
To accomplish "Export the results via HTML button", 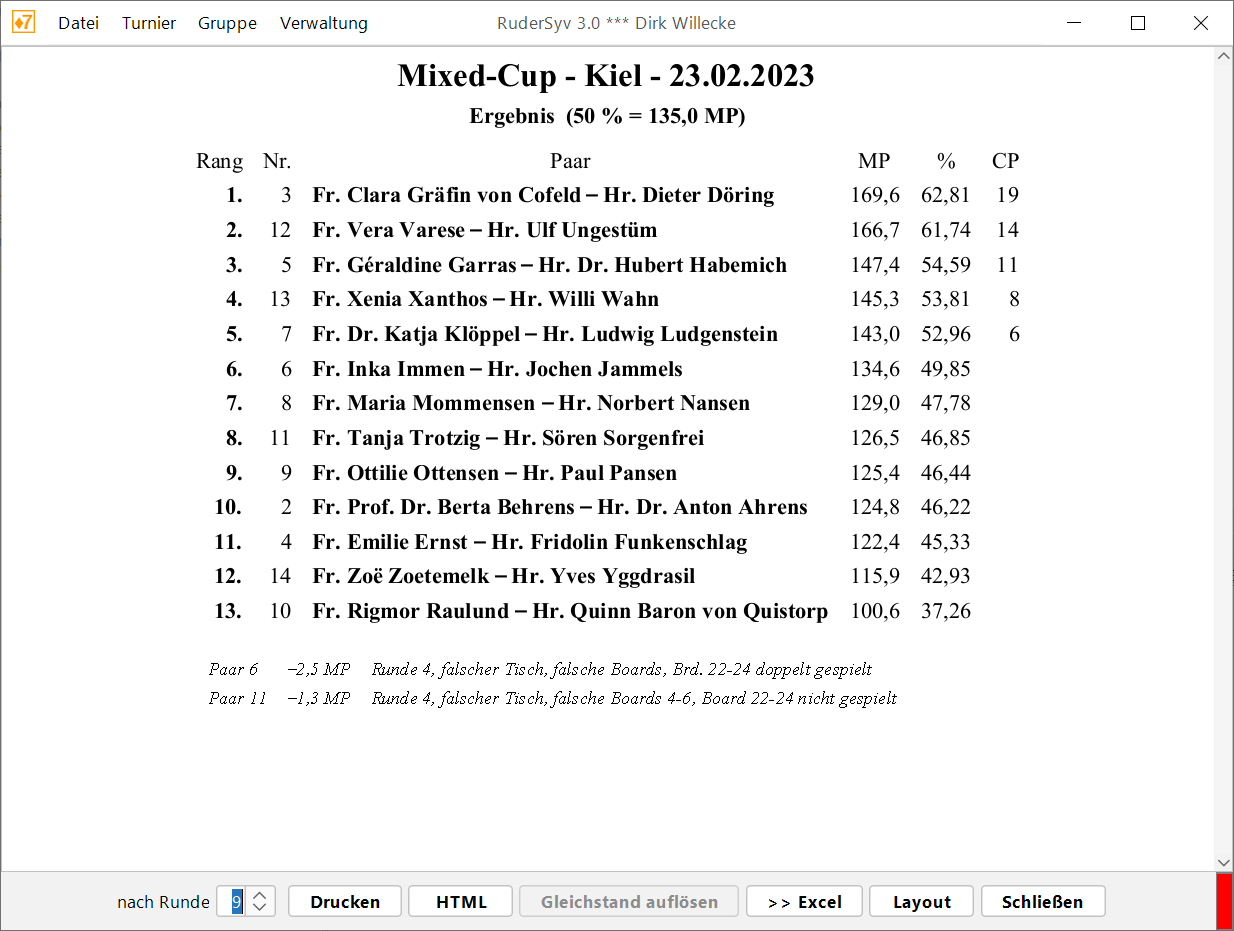I will (x=461, y=902).
